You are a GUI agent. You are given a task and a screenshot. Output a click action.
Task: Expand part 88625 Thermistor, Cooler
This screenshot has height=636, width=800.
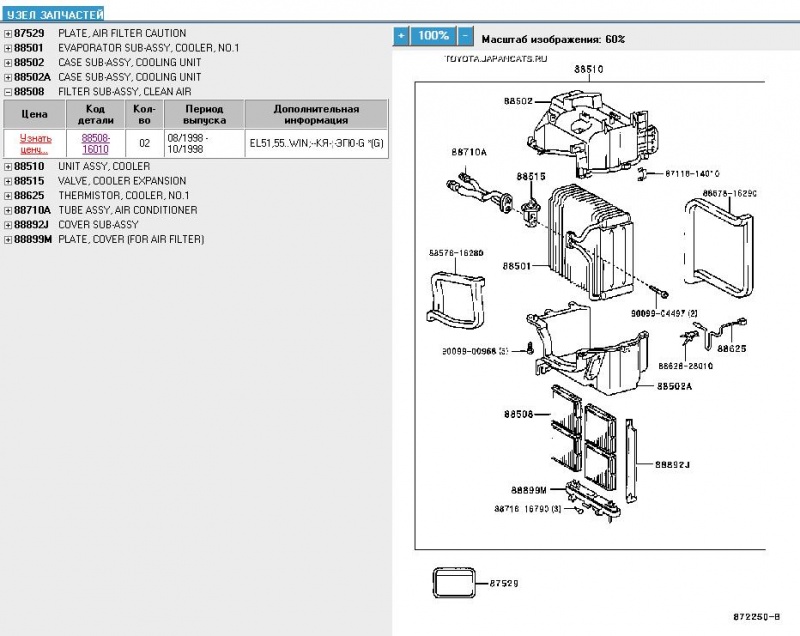tap(8, 196)
